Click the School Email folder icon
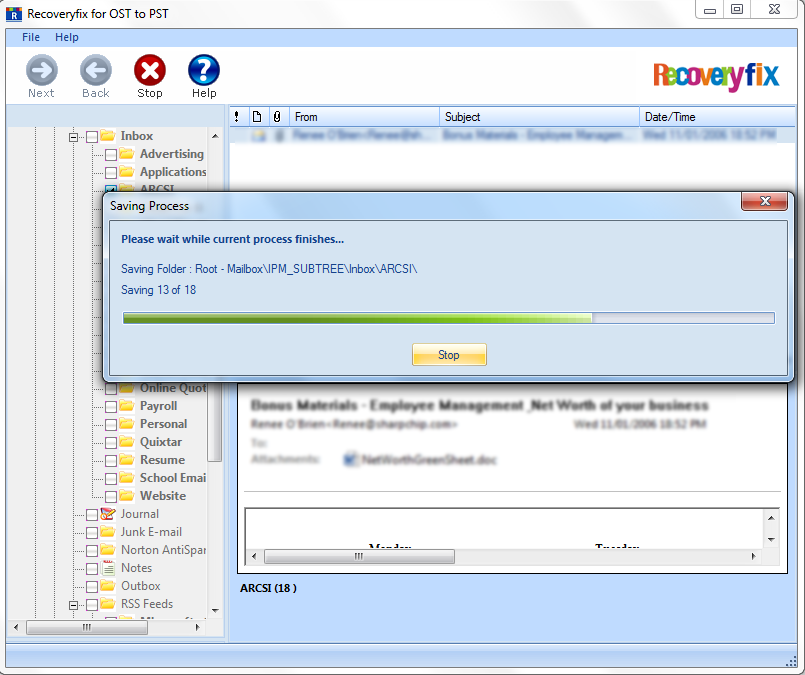The height and width of the screenshot is (675, 805). point(127,478)
